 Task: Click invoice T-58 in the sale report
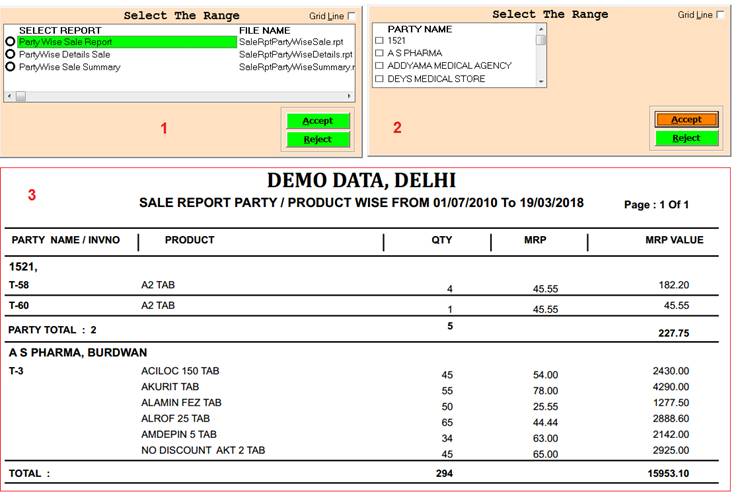(18, 285)
